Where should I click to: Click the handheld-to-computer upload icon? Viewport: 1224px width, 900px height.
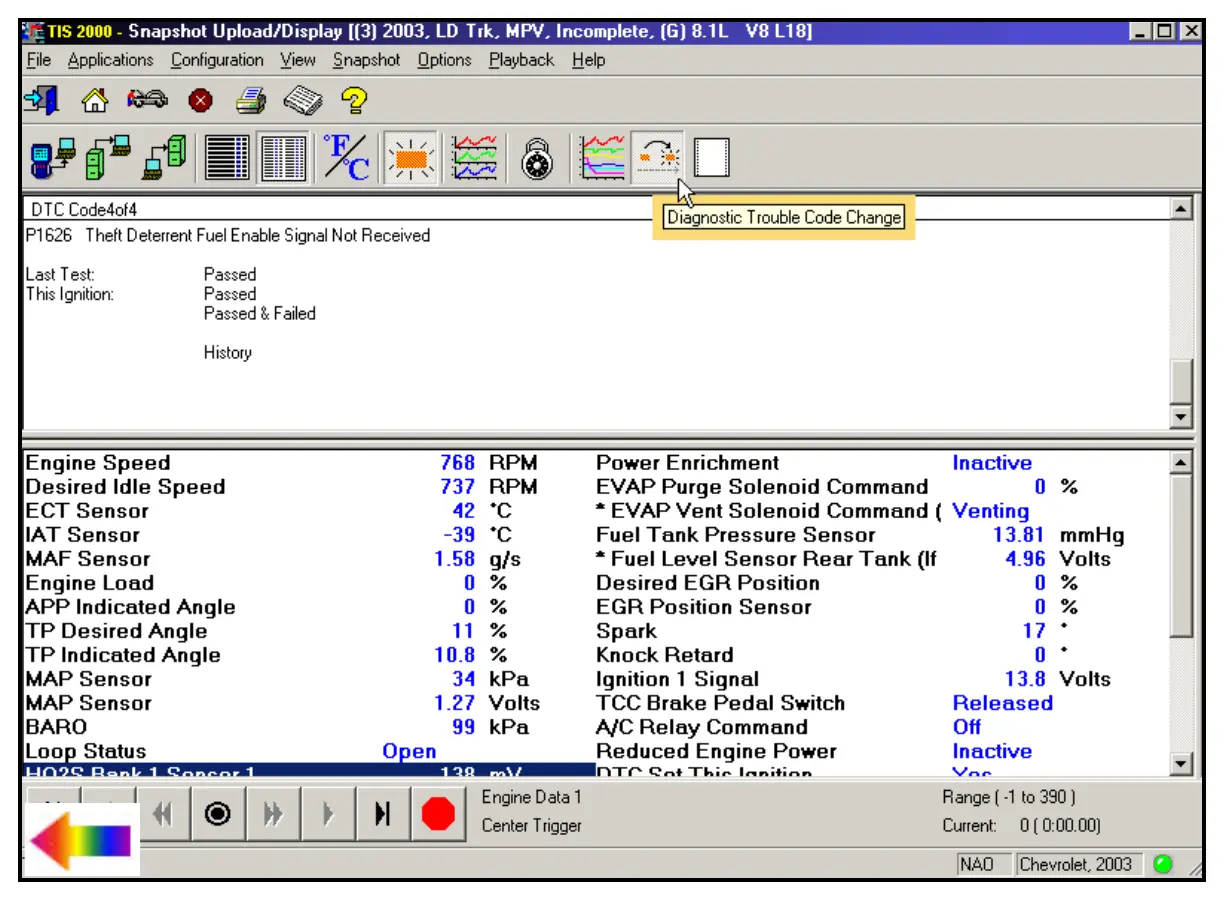pos(52,158)
